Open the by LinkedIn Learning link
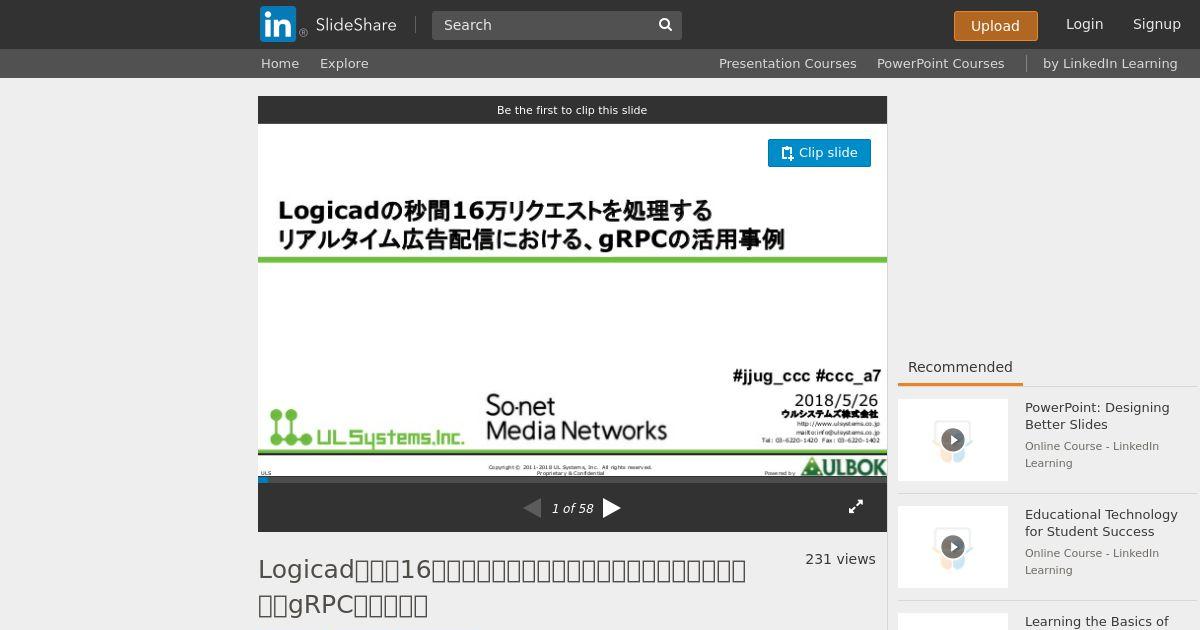 pyautogui.click(x=1110, y=63)
